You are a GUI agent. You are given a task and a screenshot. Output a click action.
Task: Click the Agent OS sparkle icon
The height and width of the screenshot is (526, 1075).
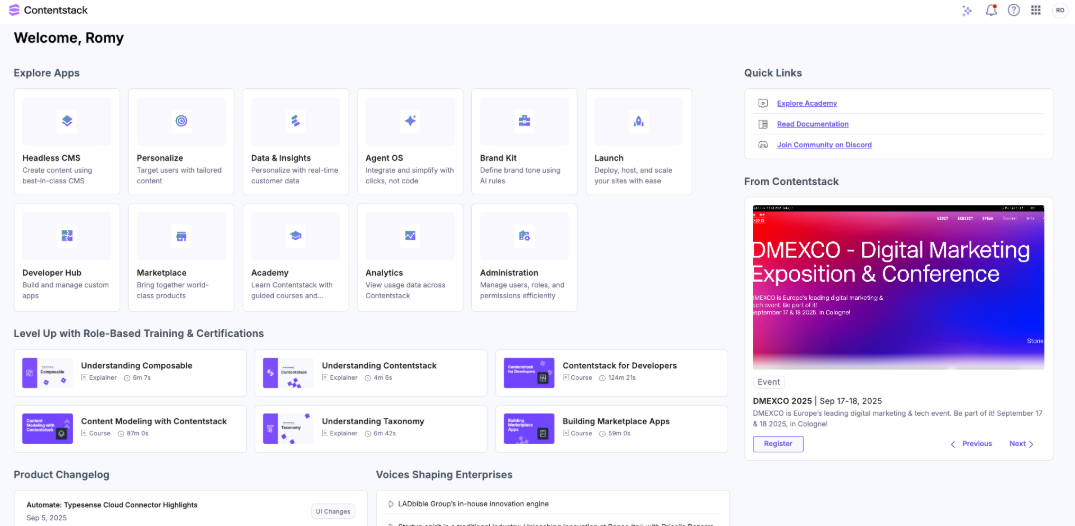click(410, 121)
